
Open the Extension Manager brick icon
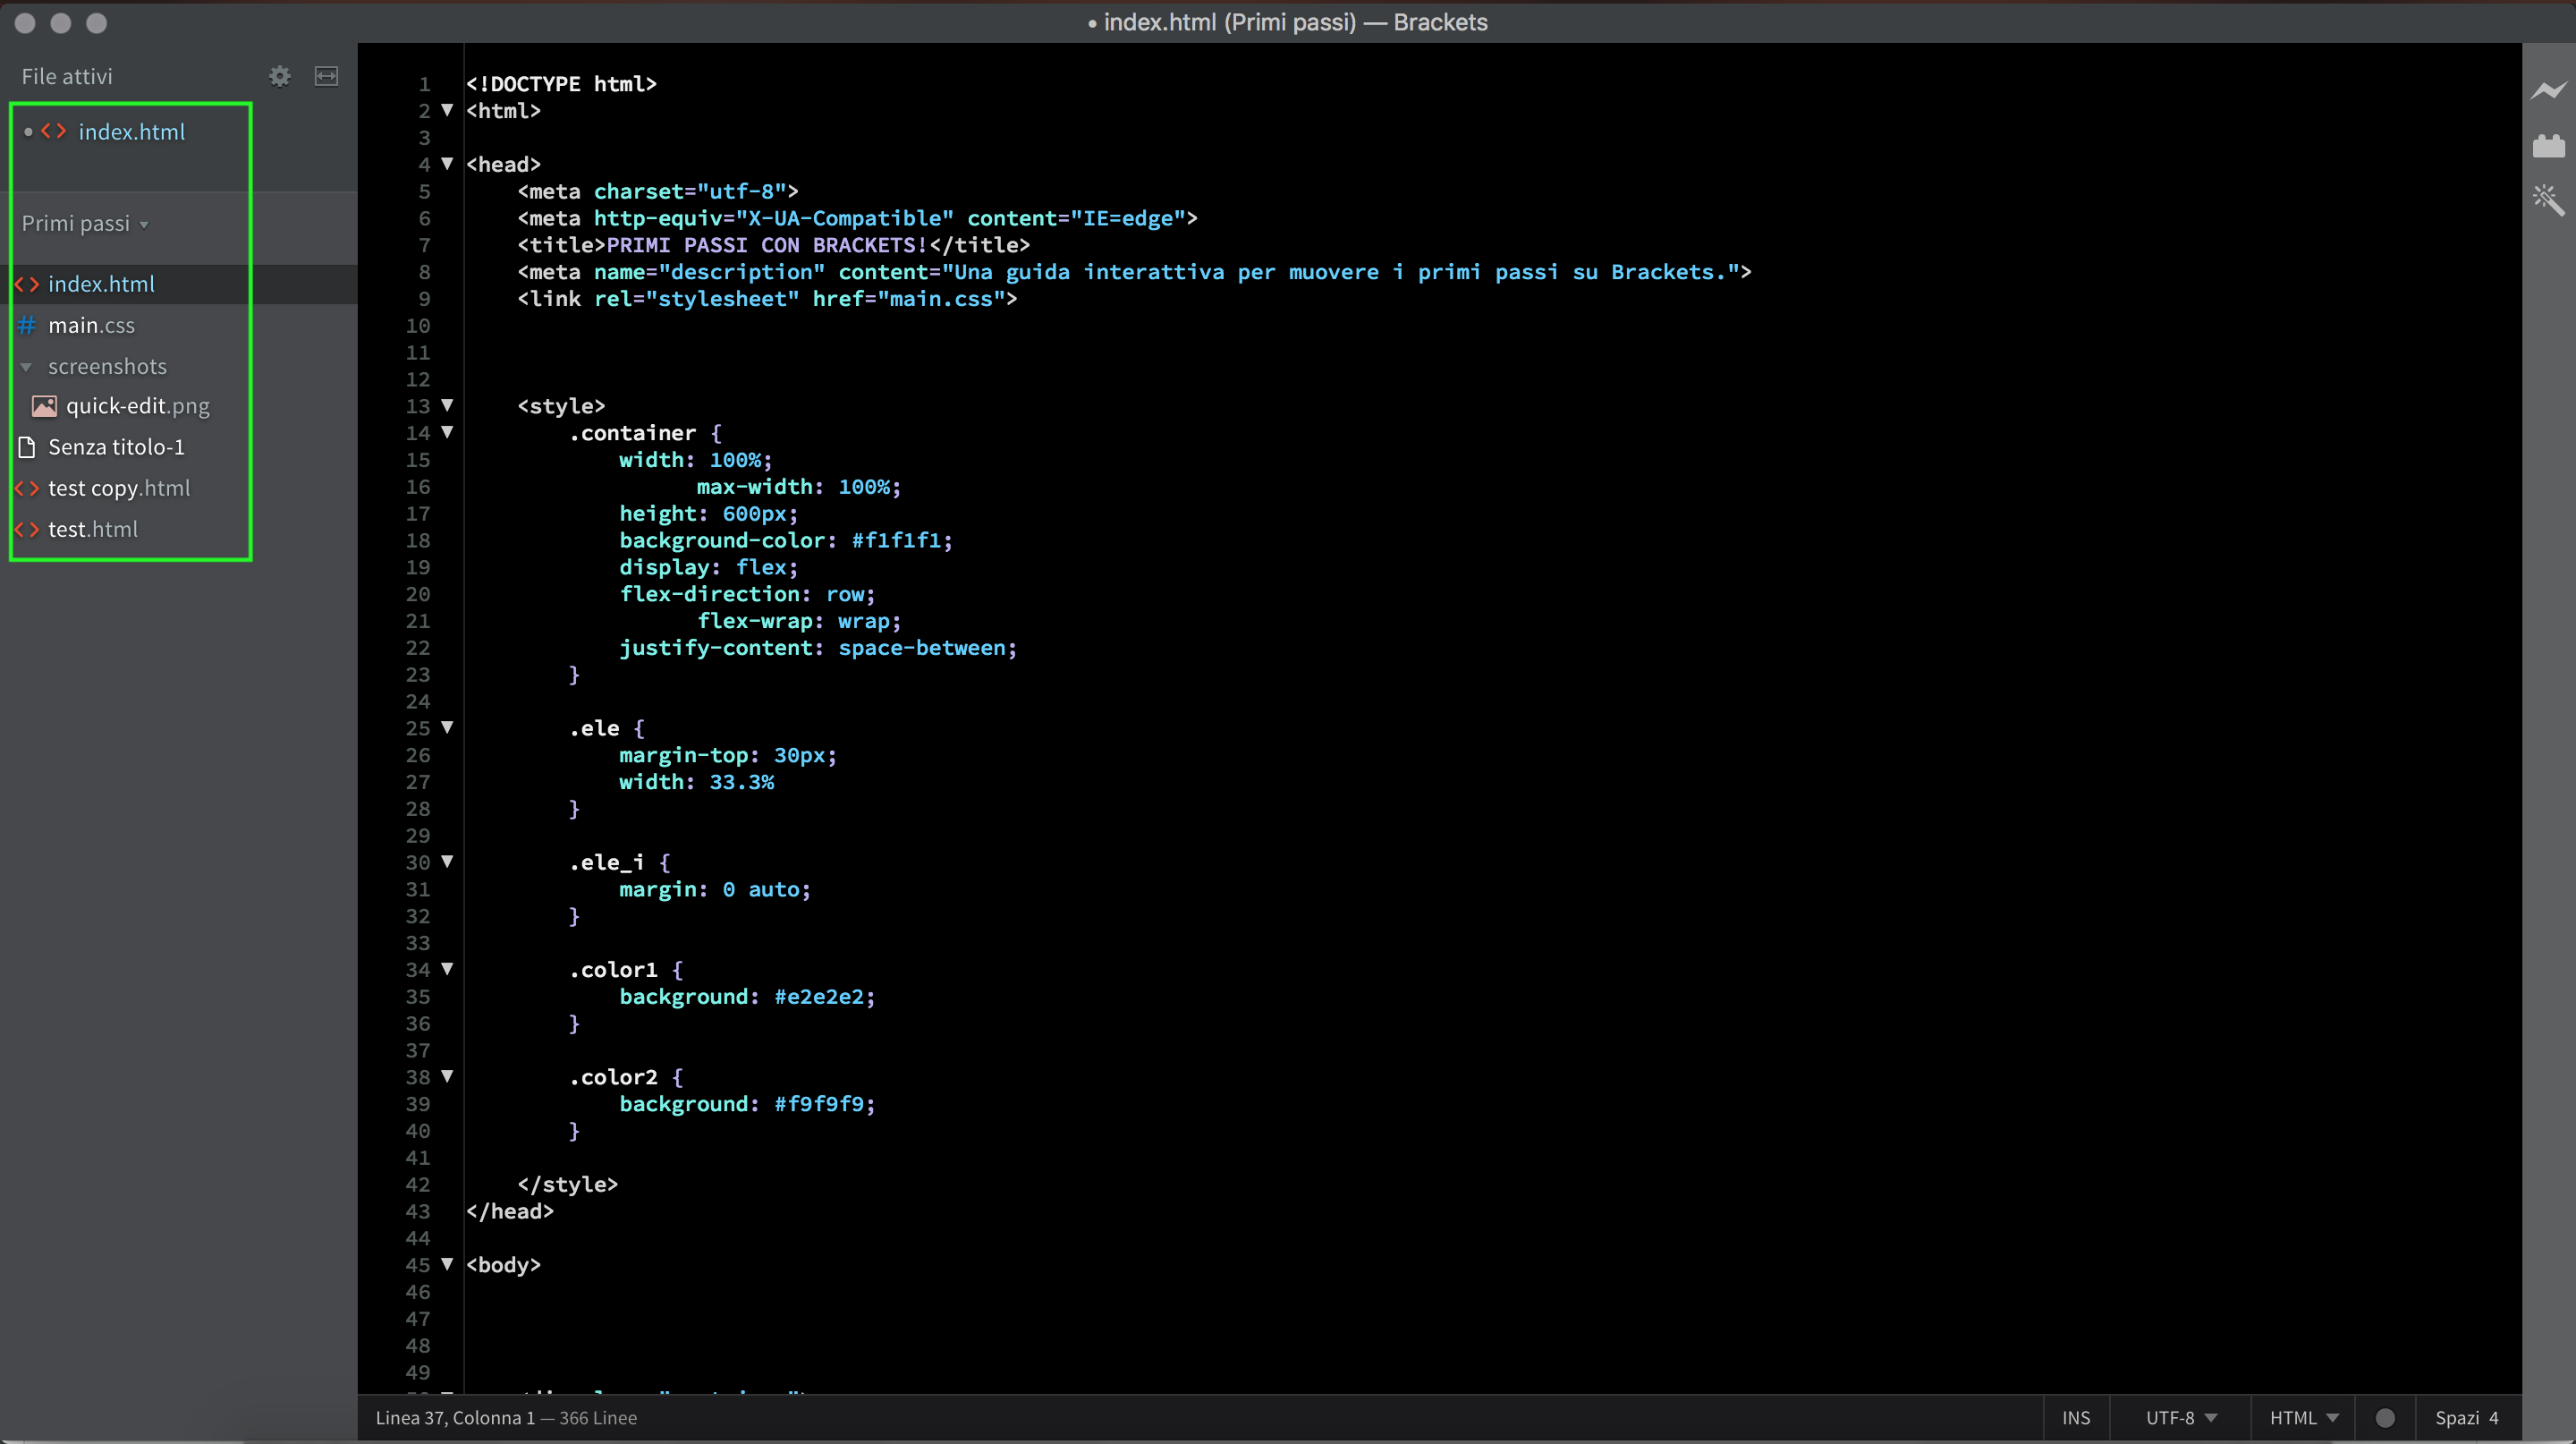[x=2548, y=147]
